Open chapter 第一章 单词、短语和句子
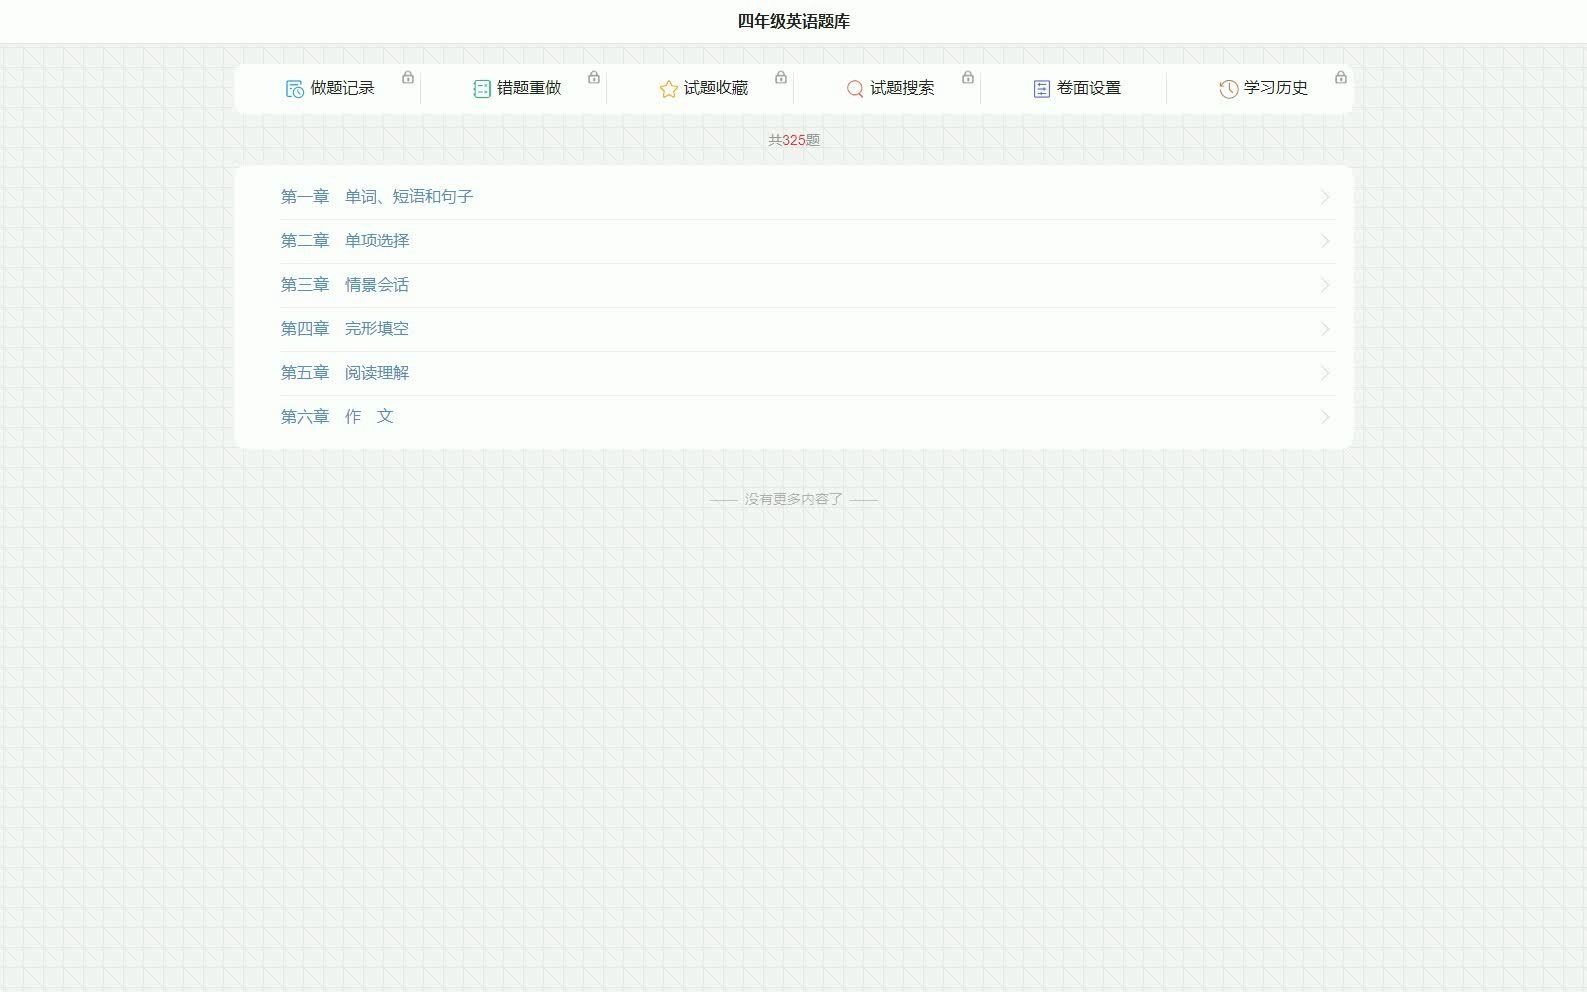 tap(807, 197)
